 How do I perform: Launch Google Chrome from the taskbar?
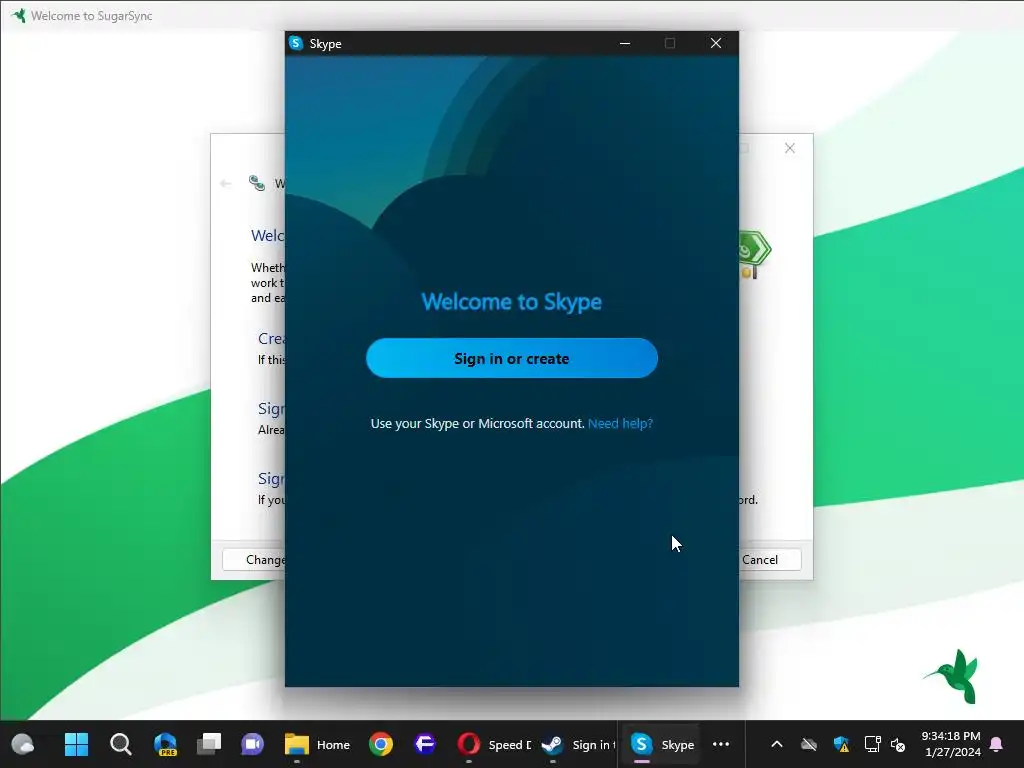point(381,744)
